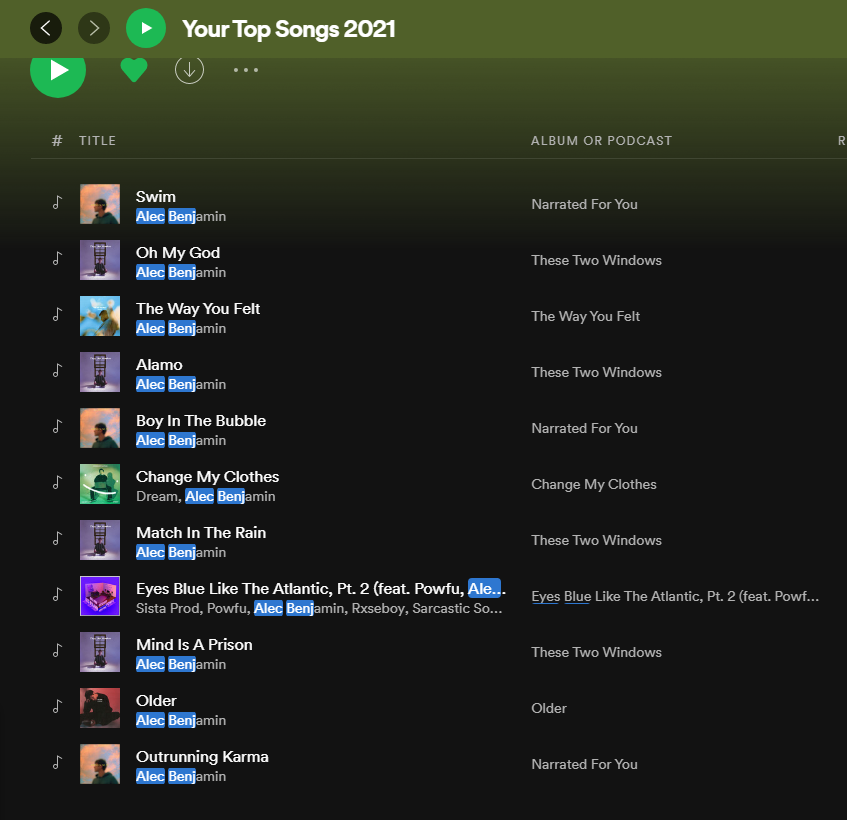
Task: Click the Alamo album cover thumbnail
Action: (100, 372)
